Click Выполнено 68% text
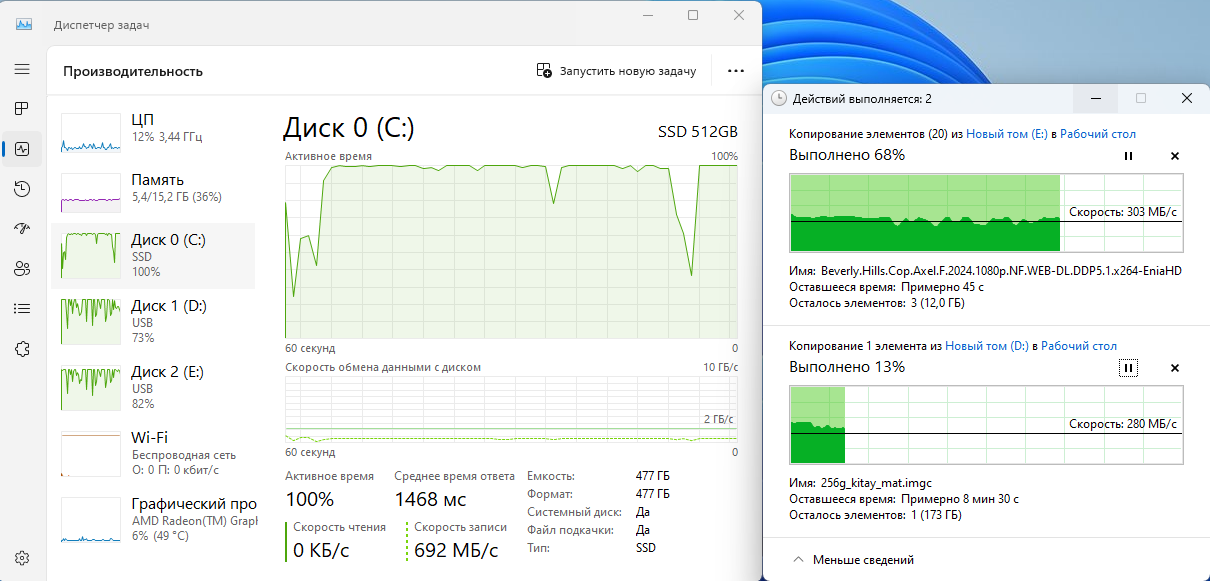Image resolution: width=1210 pixels, height=581 pixels. coord(847,155)
